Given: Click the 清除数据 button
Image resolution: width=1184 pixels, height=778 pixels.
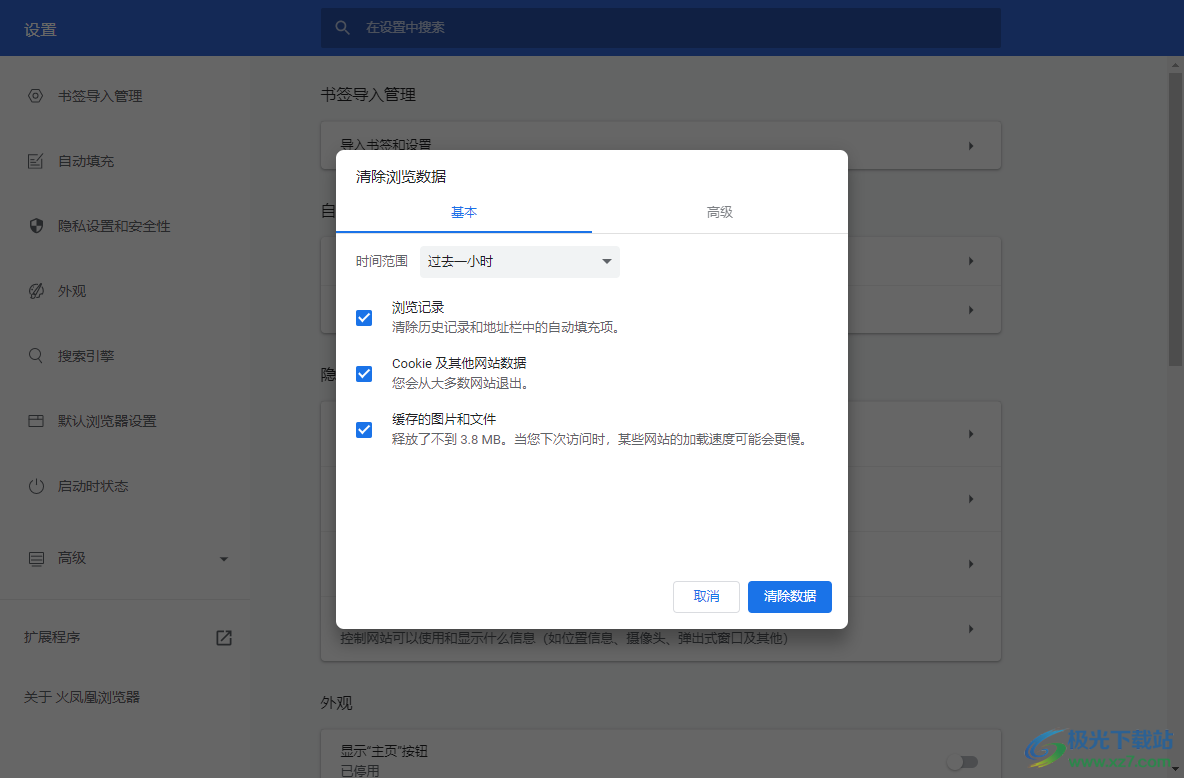Looking at the screenshot, I should 790,597.
